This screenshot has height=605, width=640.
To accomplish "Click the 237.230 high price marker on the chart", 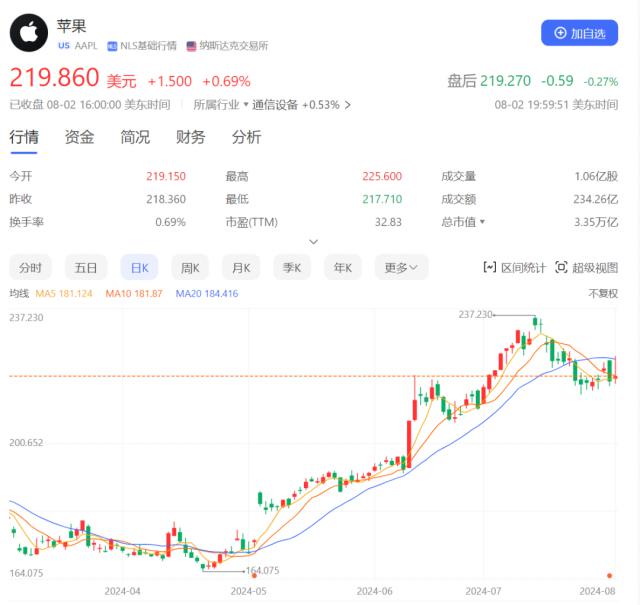I will pyautogui.click(x=477, y=314).
